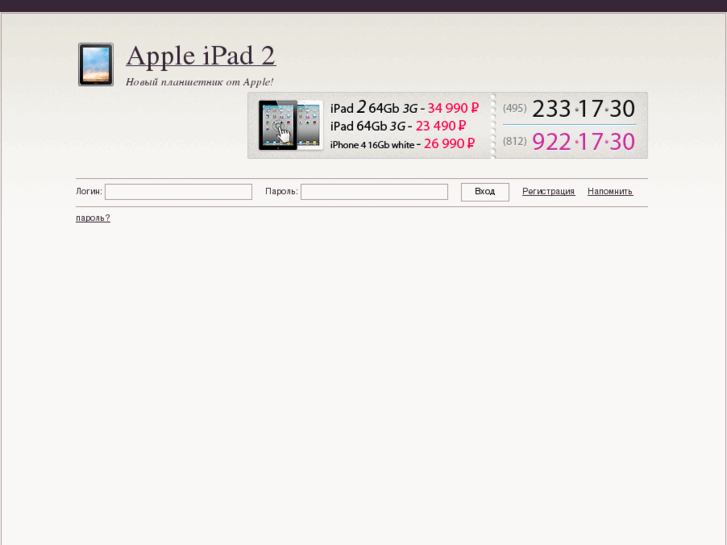Open the Напомнить link
The width and height of the screenshot is (727, 545).
pos(610,191)
